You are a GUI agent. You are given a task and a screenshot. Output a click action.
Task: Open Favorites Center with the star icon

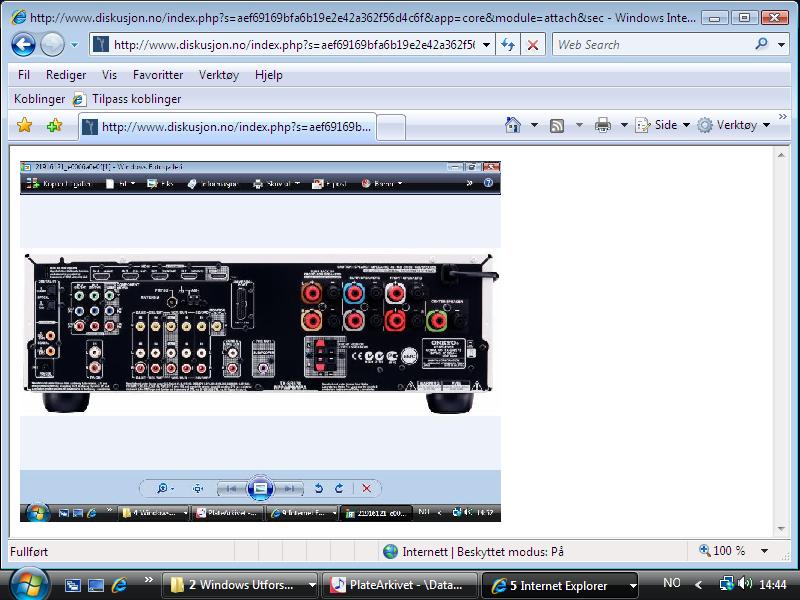coord(24,125)
